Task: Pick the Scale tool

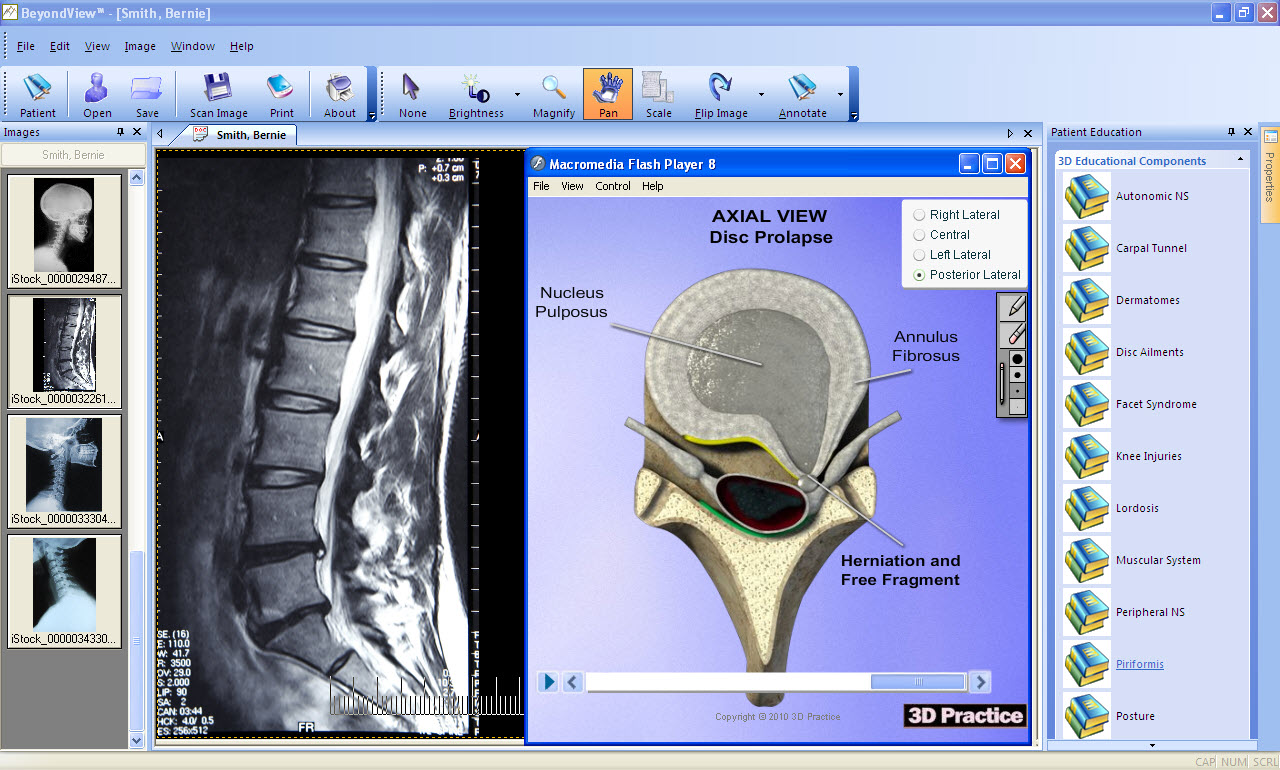Action: (x=659, y=96)
